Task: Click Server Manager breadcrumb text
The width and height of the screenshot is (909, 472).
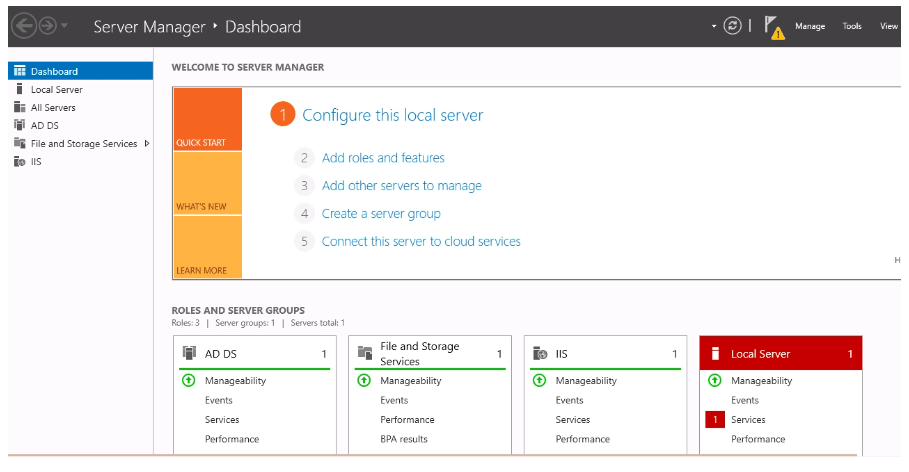Action: [150, 27]
